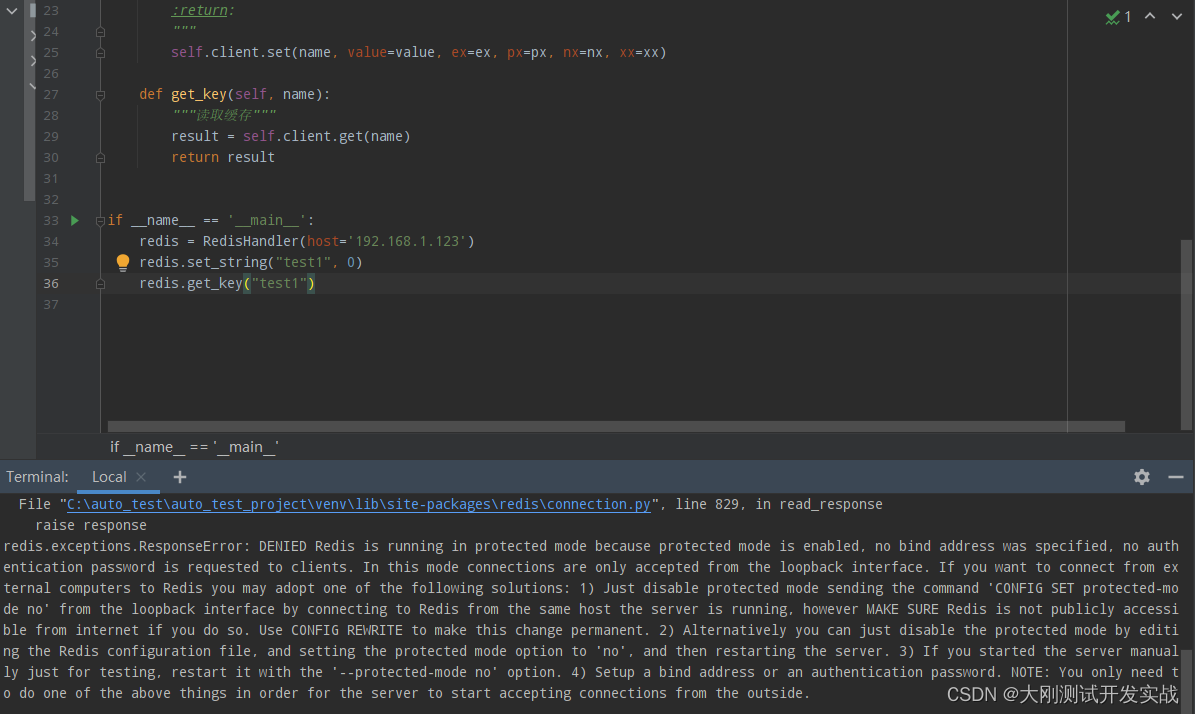Click line number 27 in the gutter

[51, 94]
